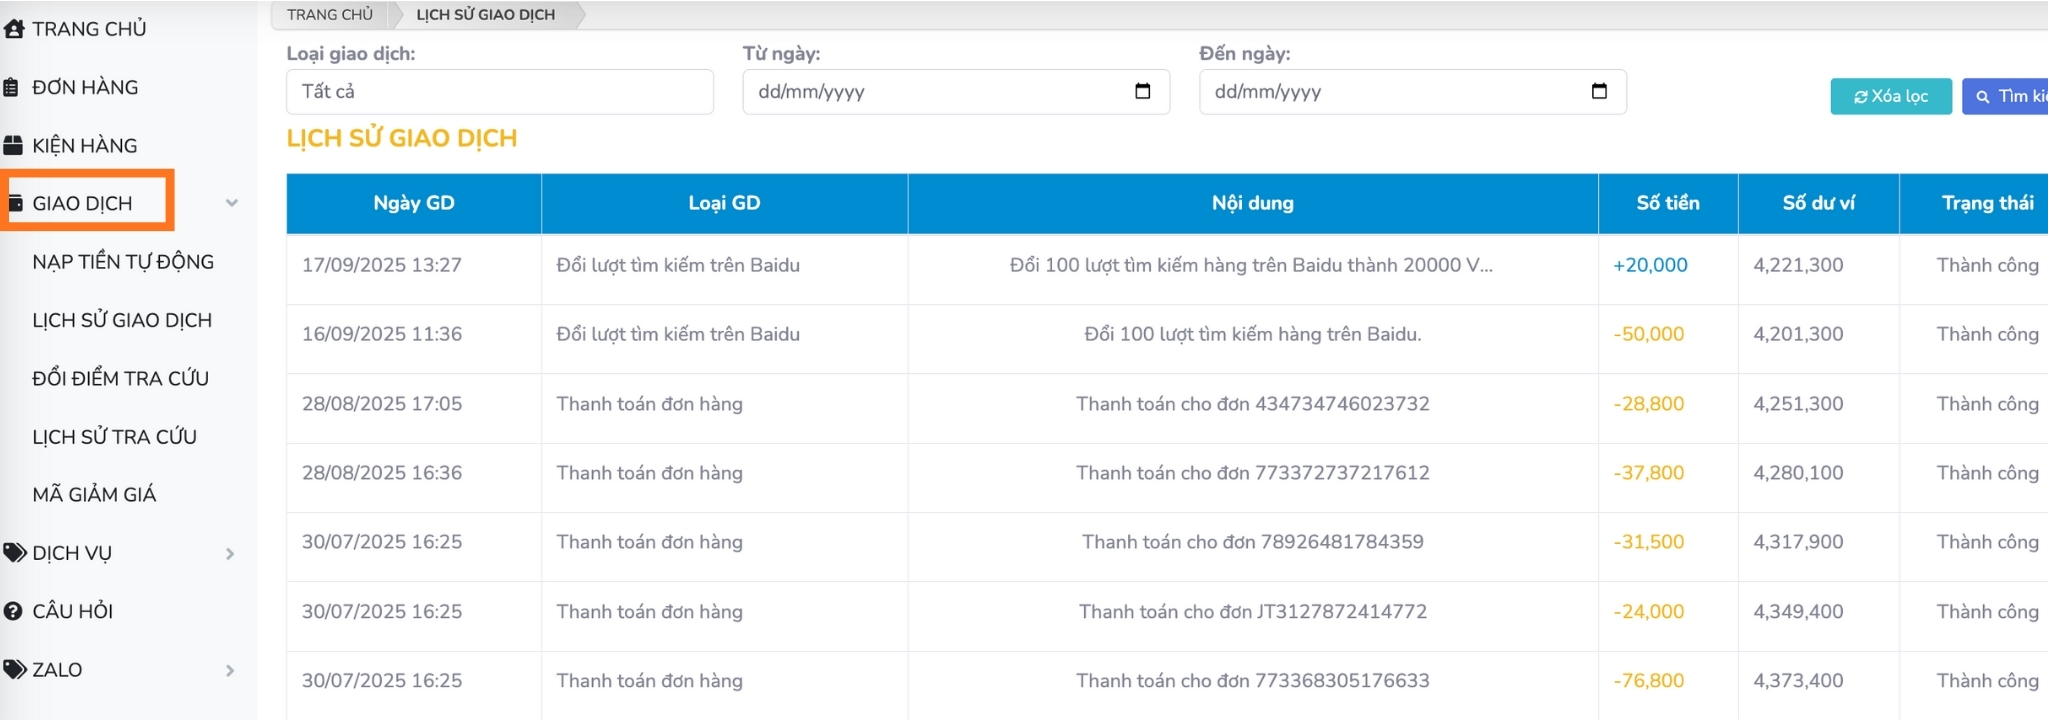
Task: Select ĐỔI ĐIỂM TRA CỨU menu item
Action: tap(120, 379)
